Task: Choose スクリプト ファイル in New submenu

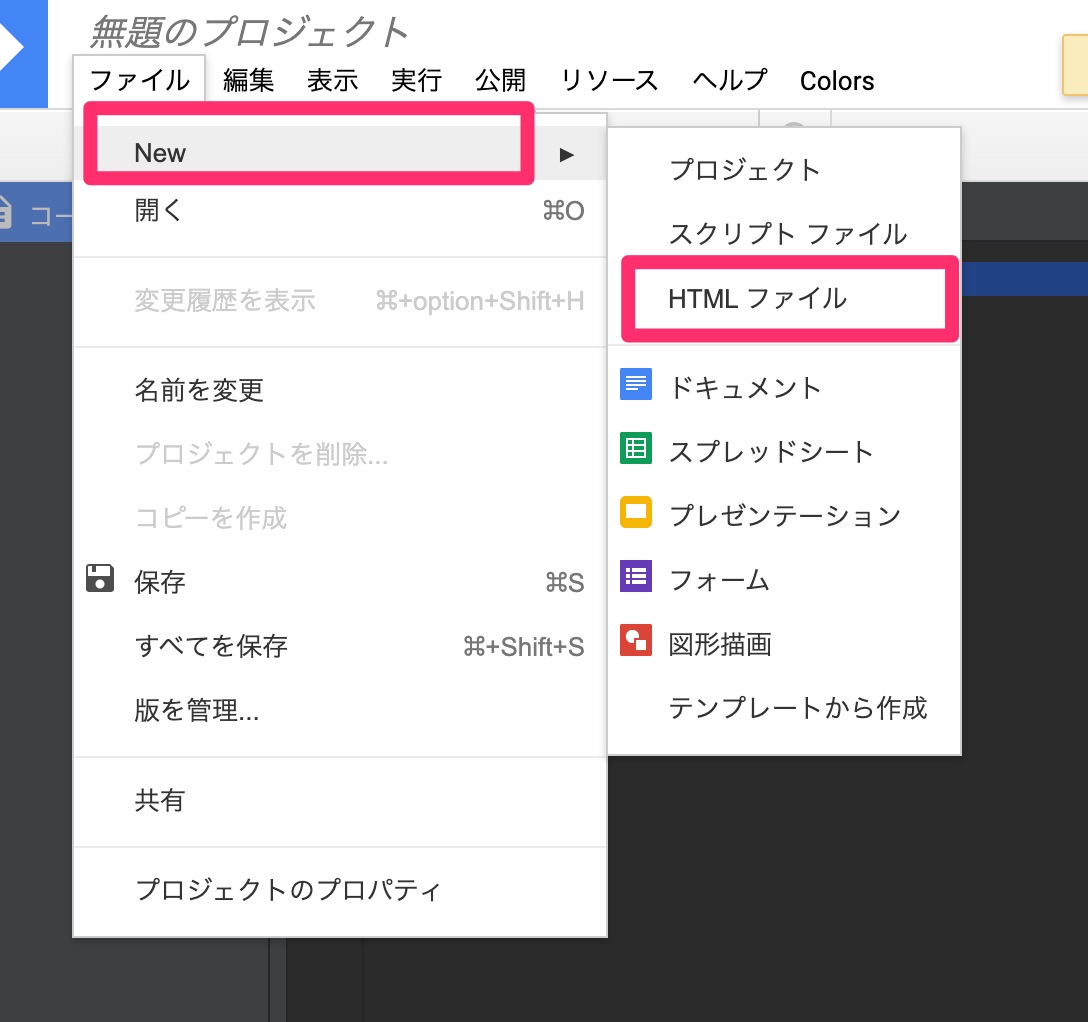Action: (x=787, y=234)
